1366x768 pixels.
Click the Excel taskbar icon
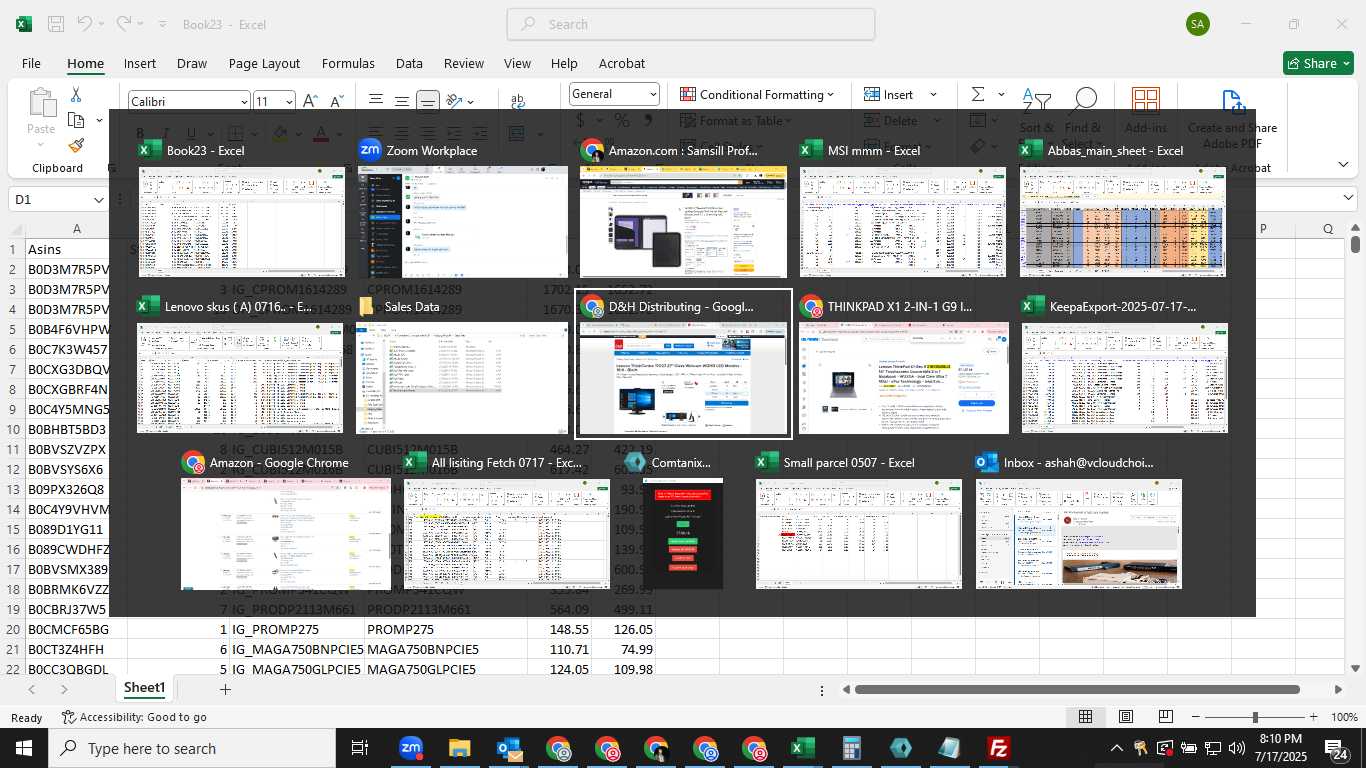(803, 748)
